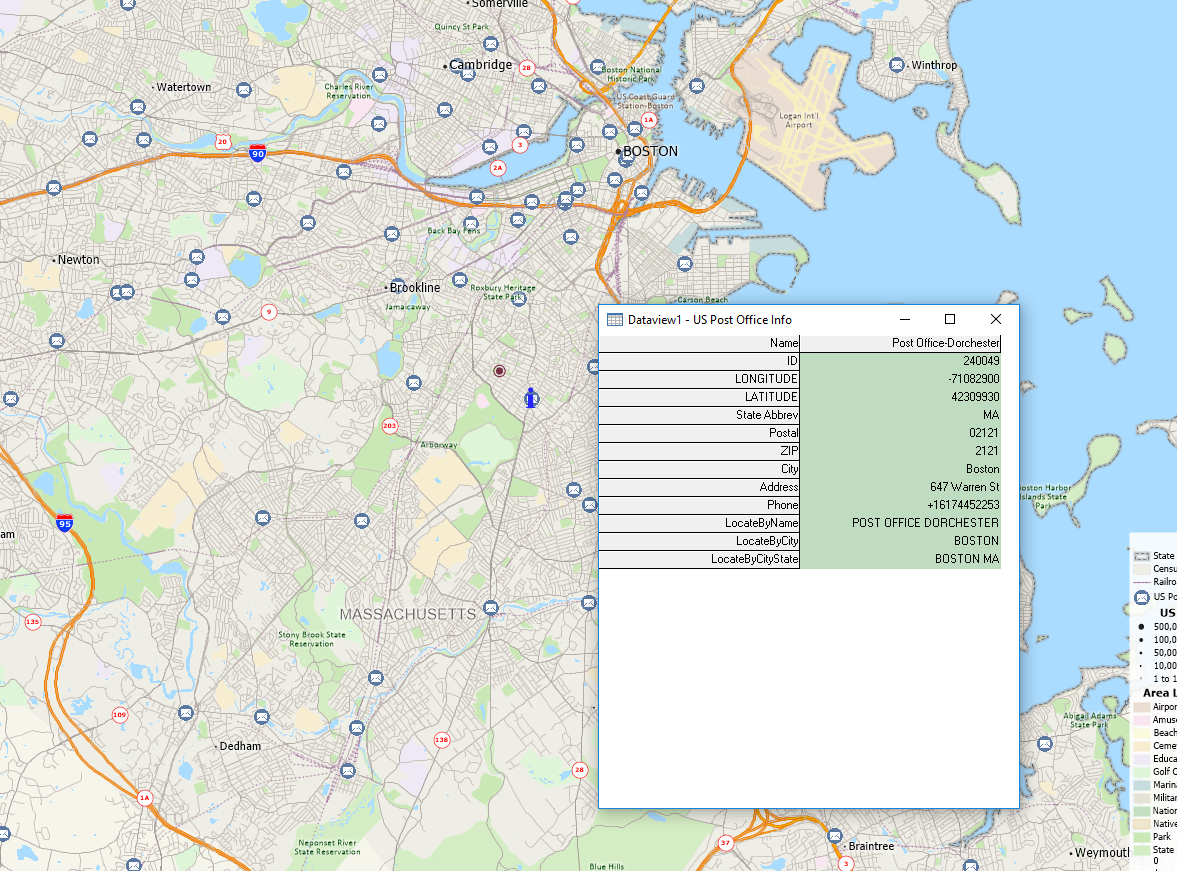Viewport: 1177px width, 871px height.
Task: Click the post office icon near Braintree
Action: 834,834
